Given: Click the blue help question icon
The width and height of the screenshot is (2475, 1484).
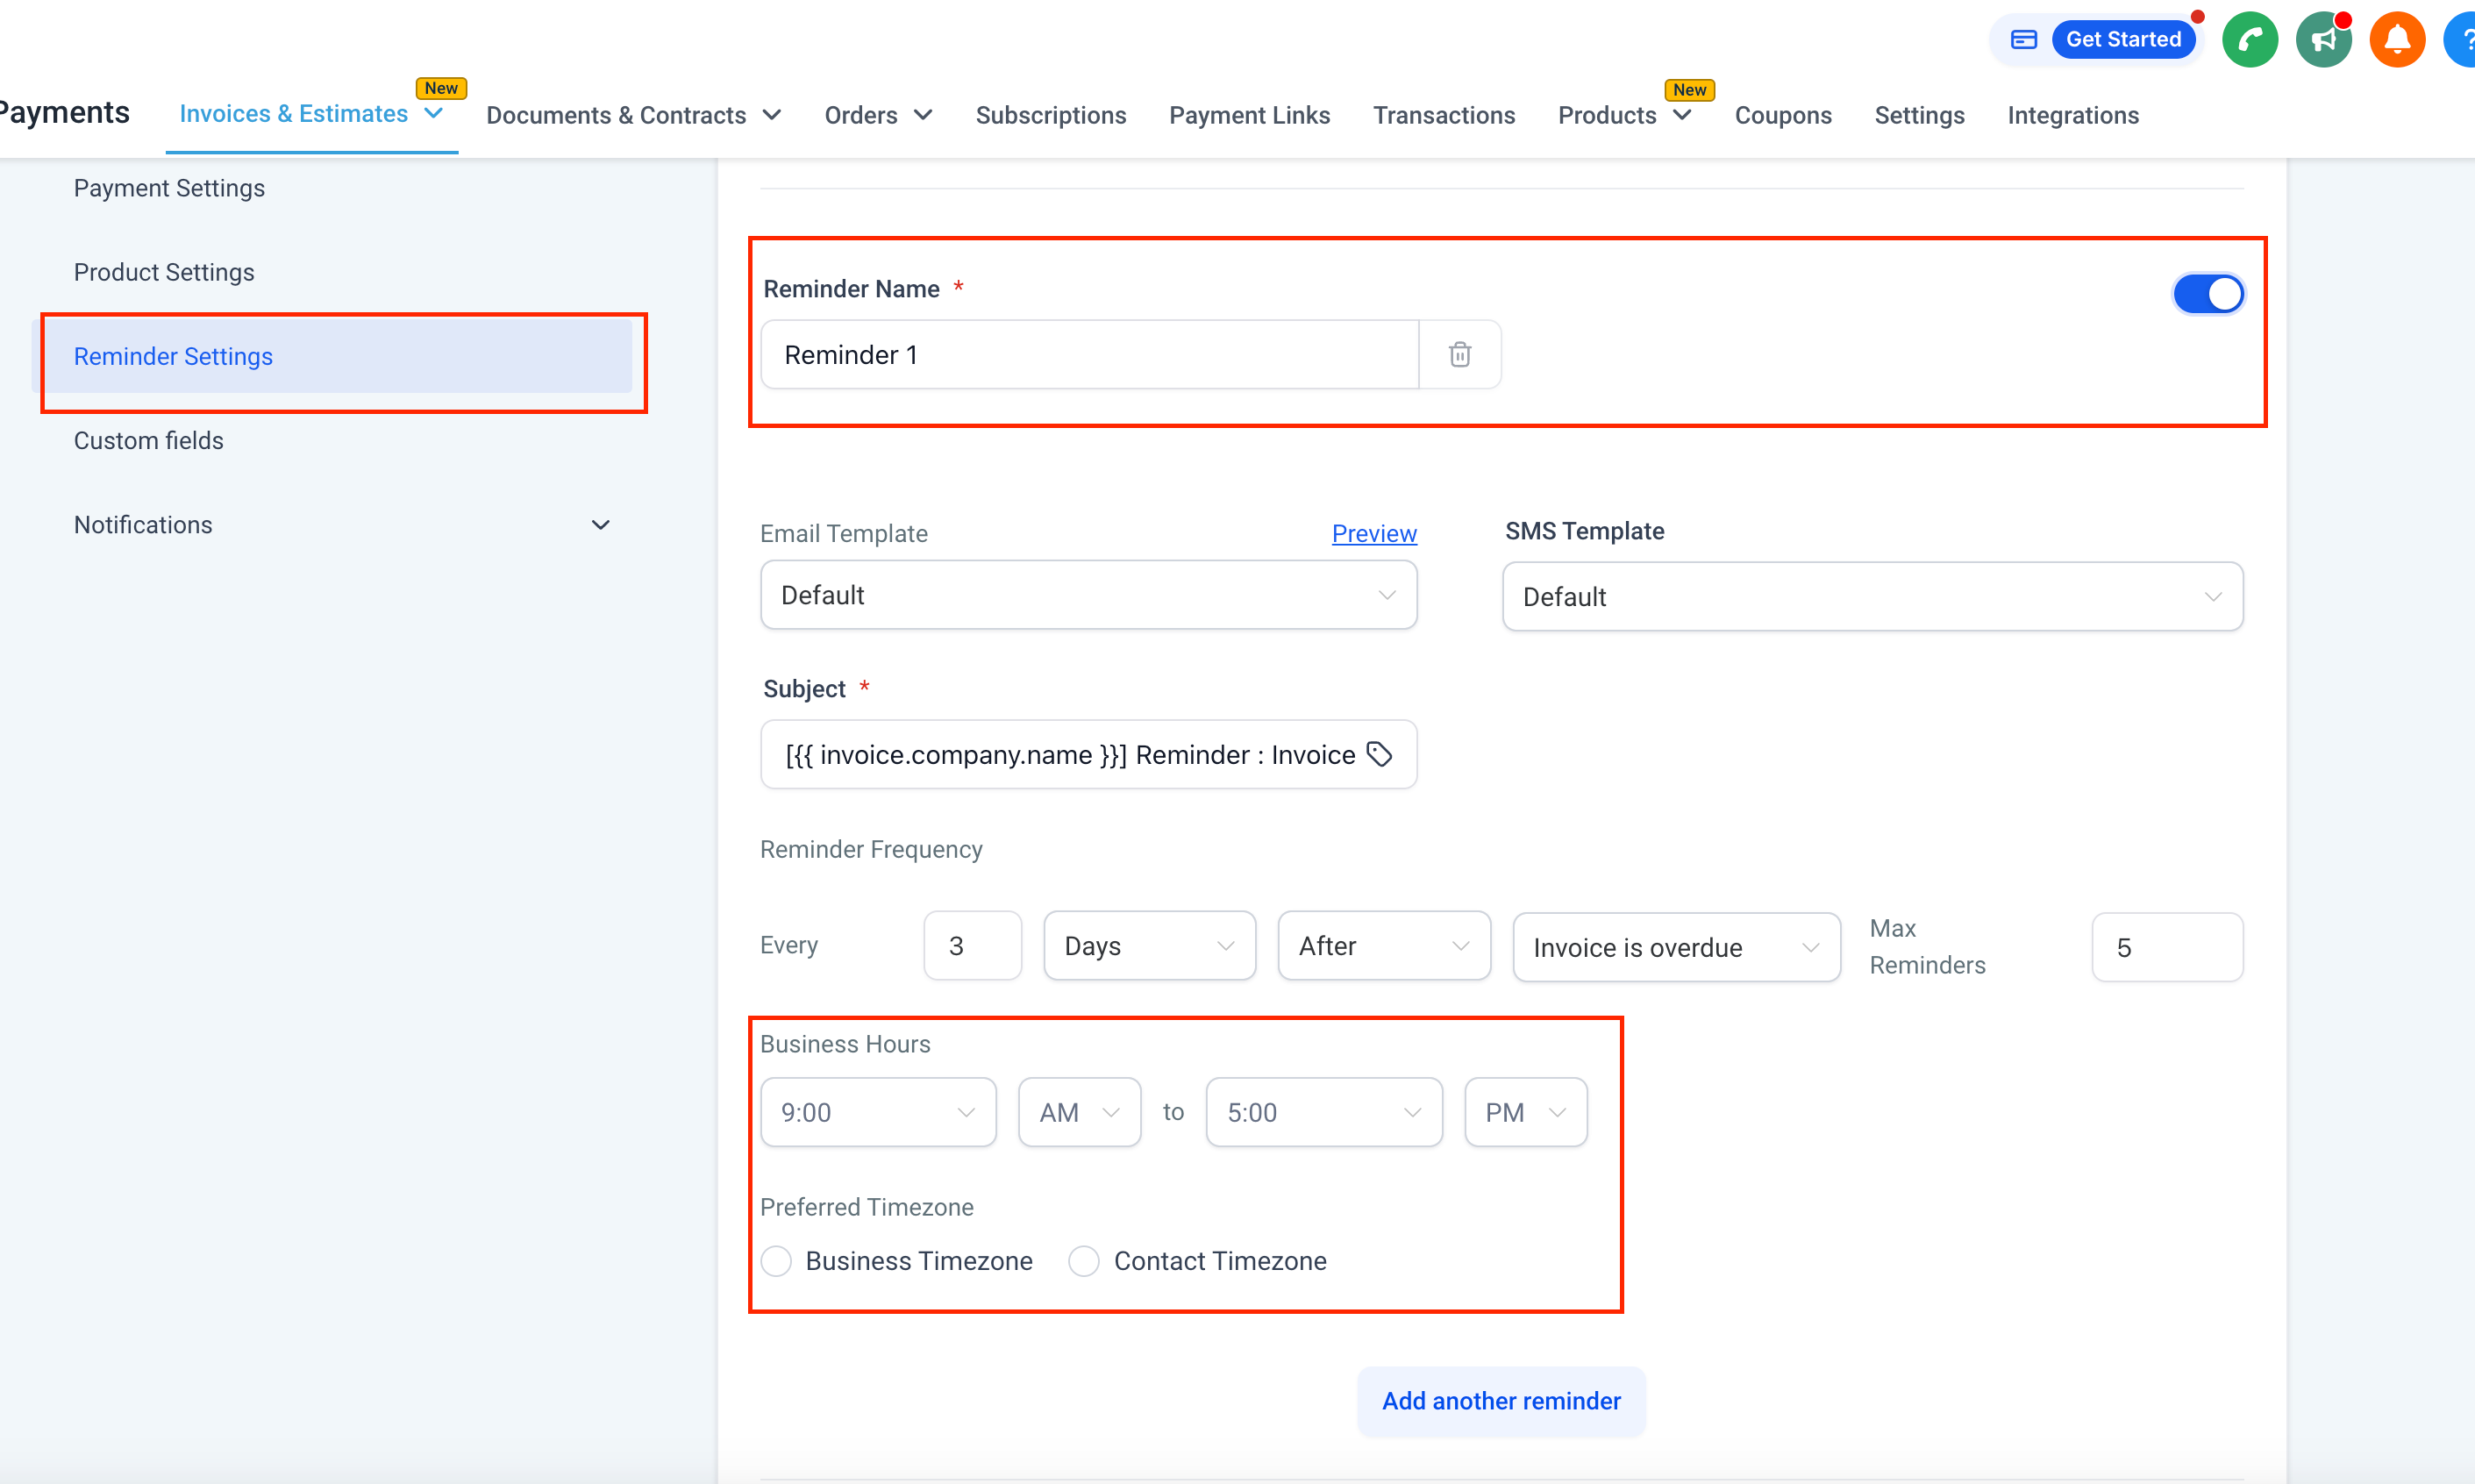Looking at the screenshot, I should pos(2462,40).
